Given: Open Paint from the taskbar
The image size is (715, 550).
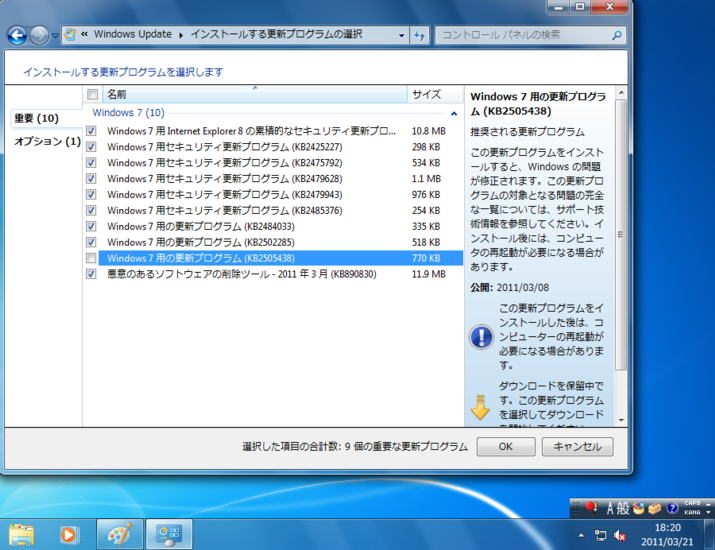Looking at the screenshot, I should [120, 534].
